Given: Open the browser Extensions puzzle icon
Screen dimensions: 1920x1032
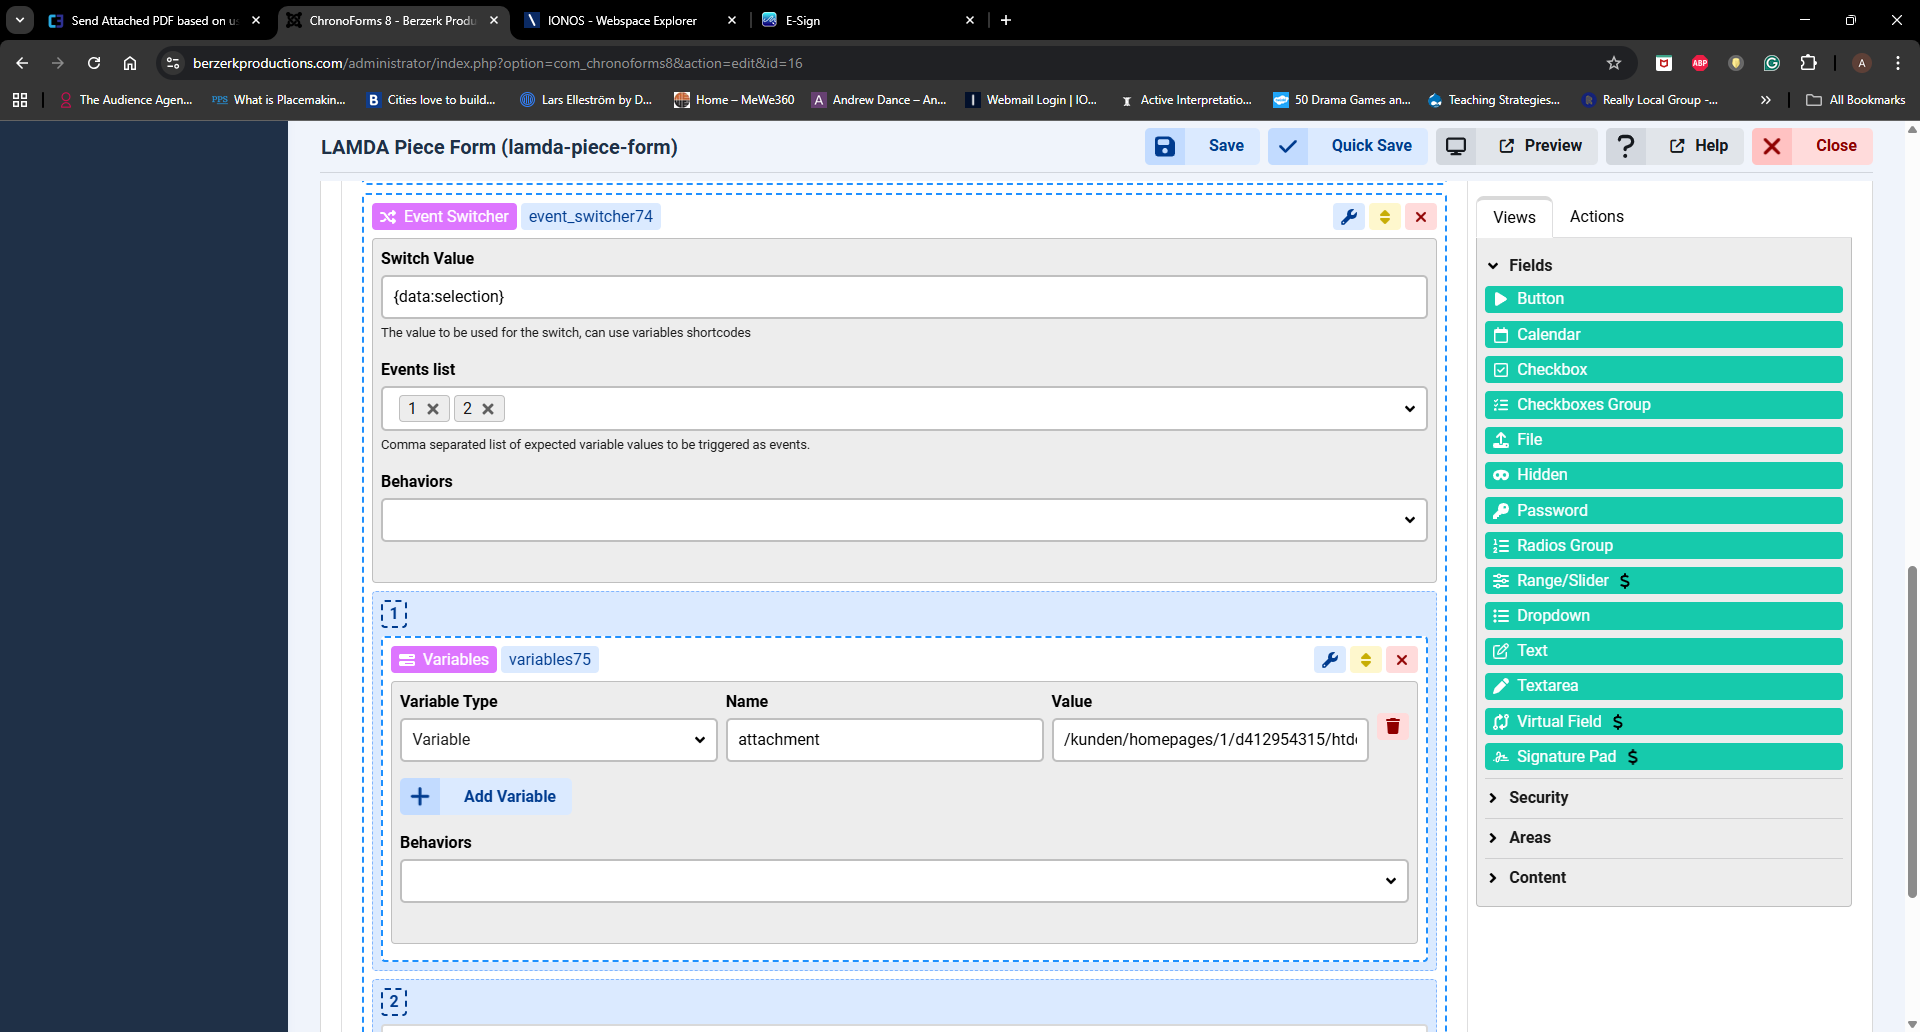Looking at the screenshot, I should tap(1808, 63).
